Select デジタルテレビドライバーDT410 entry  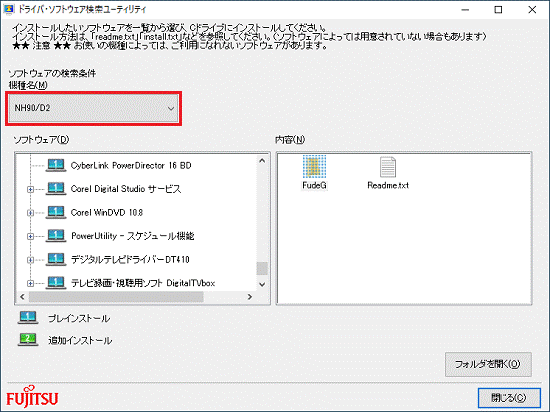pyautogui.click(x=130, y=259)
